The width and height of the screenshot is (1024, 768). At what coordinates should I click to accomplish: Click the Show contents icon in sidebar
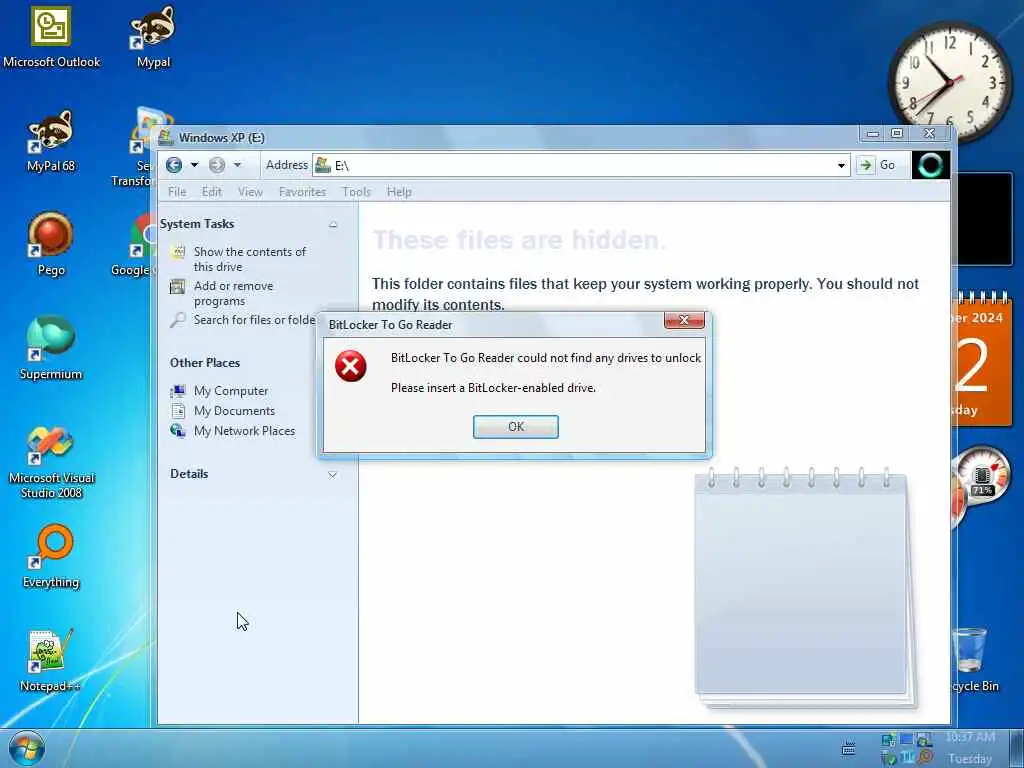click(x=177, y=251)
